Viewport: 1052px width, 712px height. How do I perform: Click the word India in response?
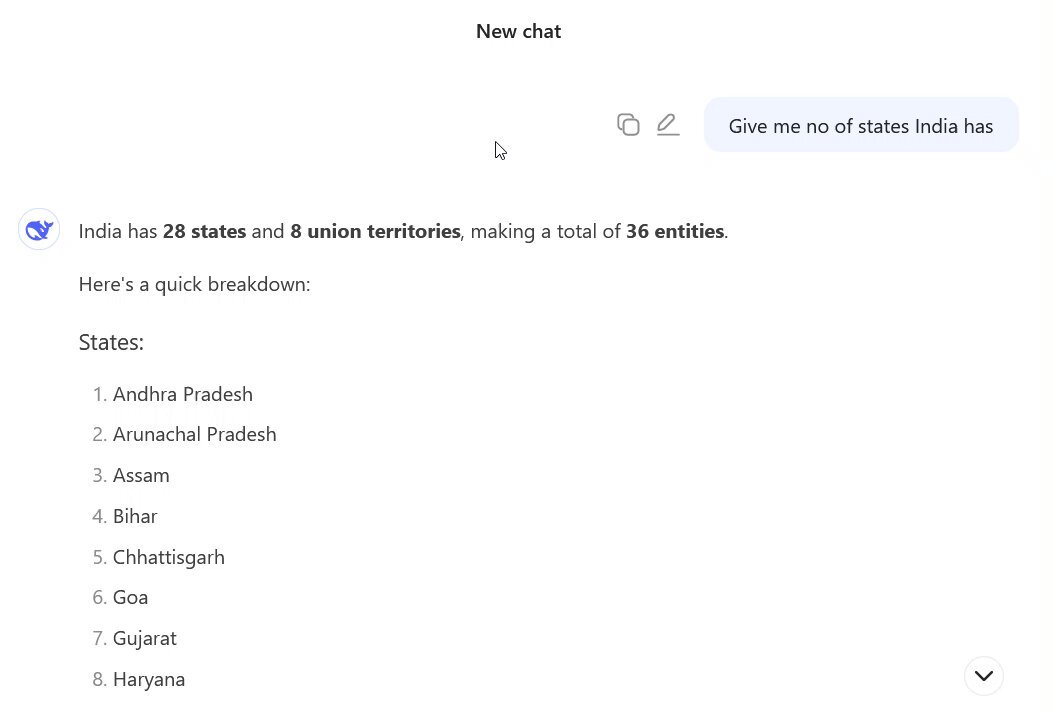(x=101, y=232)
